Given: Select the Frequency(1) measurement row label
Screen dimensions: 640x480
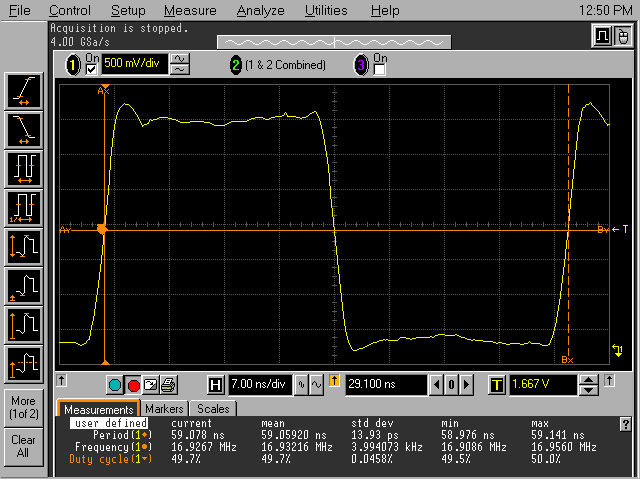Looking at the screenshot, I should [x=113, y=447].
